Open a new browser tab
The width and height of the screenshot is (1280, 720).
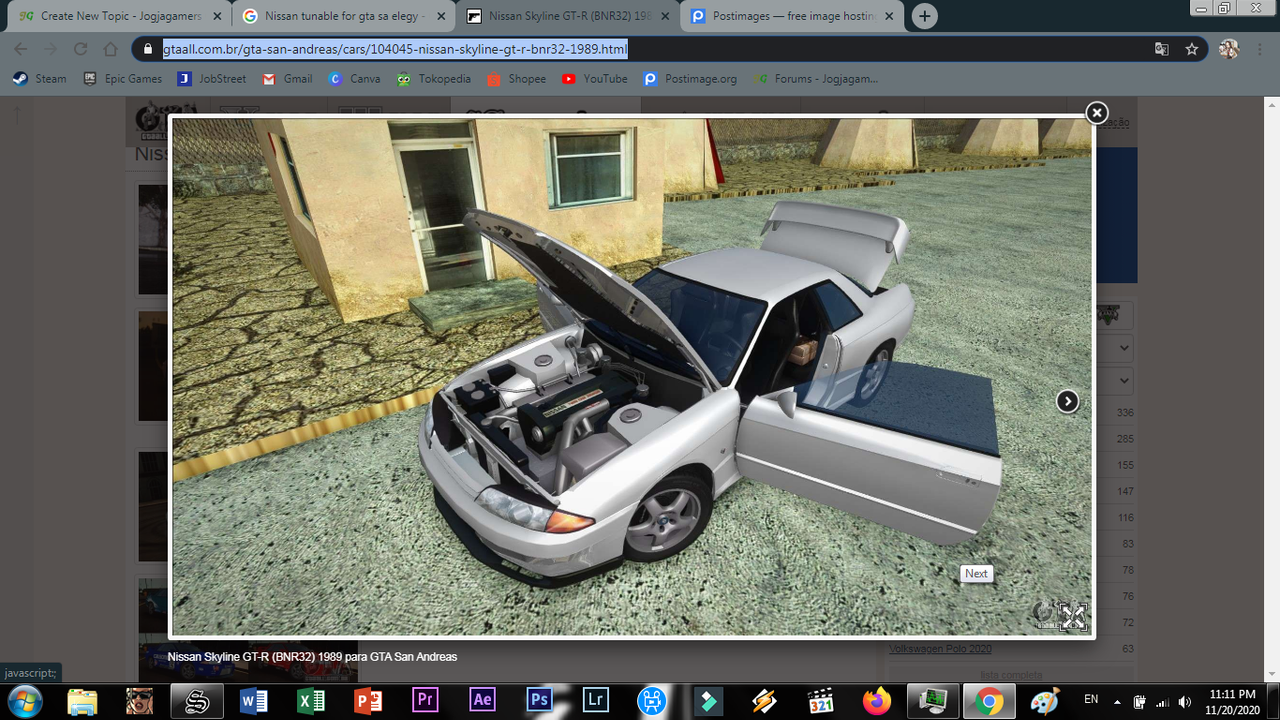coord(925,16)
